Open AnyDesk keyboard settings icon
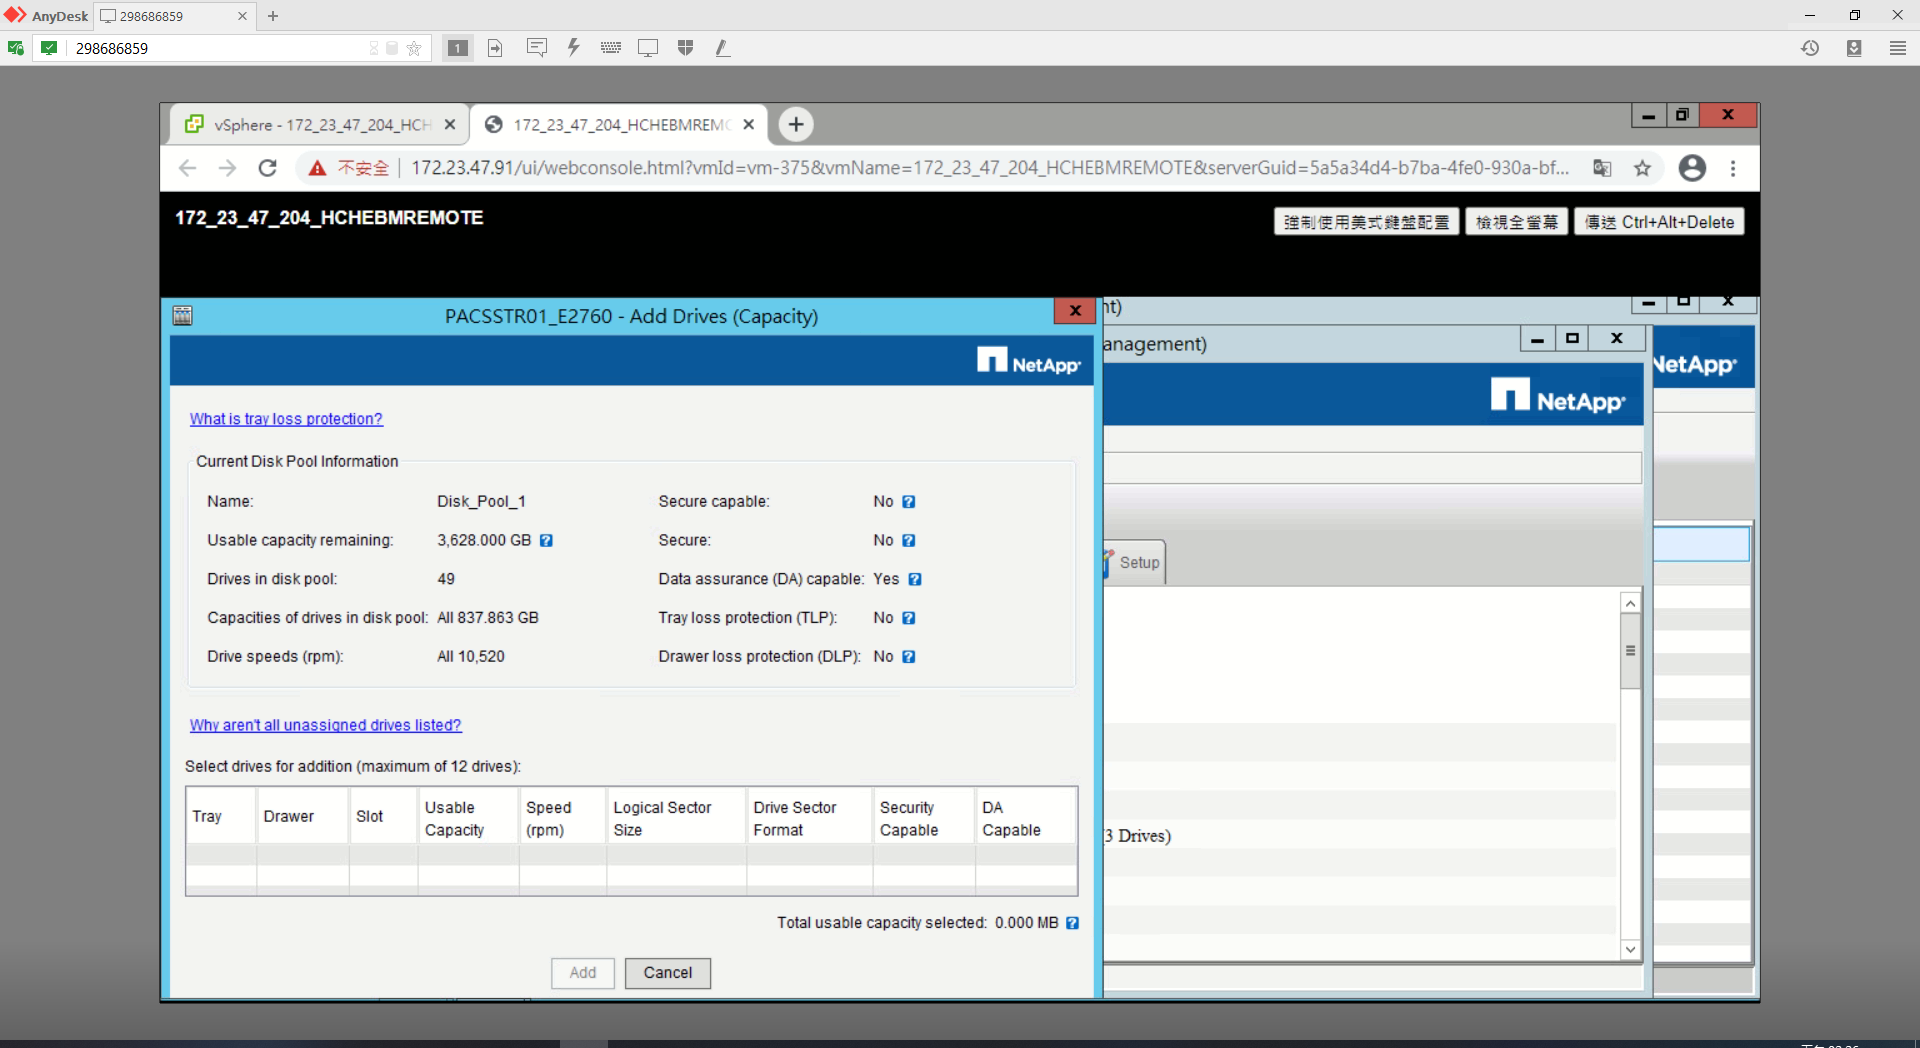The width and height of the screenshot is (1920, 1048). click(610, 48)
